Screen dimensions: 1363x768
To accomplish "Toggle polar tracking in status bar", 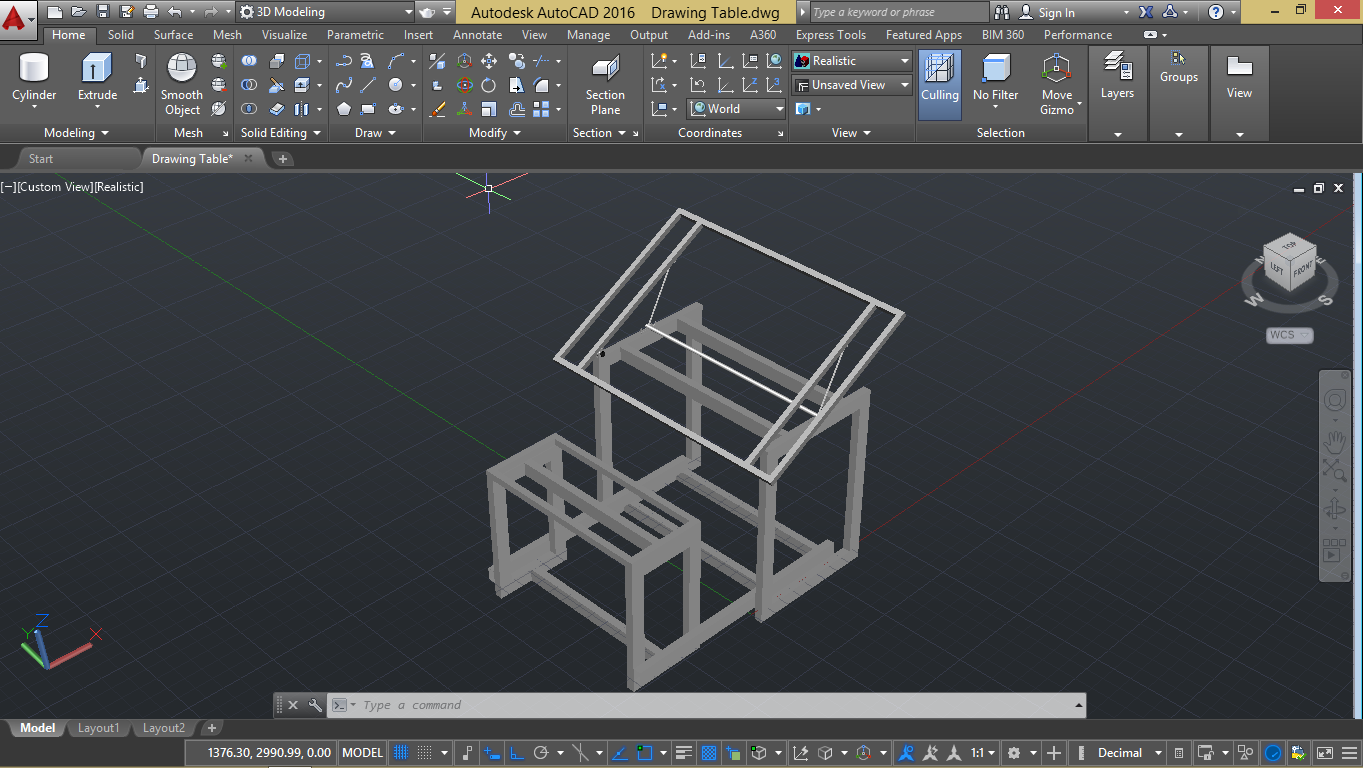I will tap(541, 753).
